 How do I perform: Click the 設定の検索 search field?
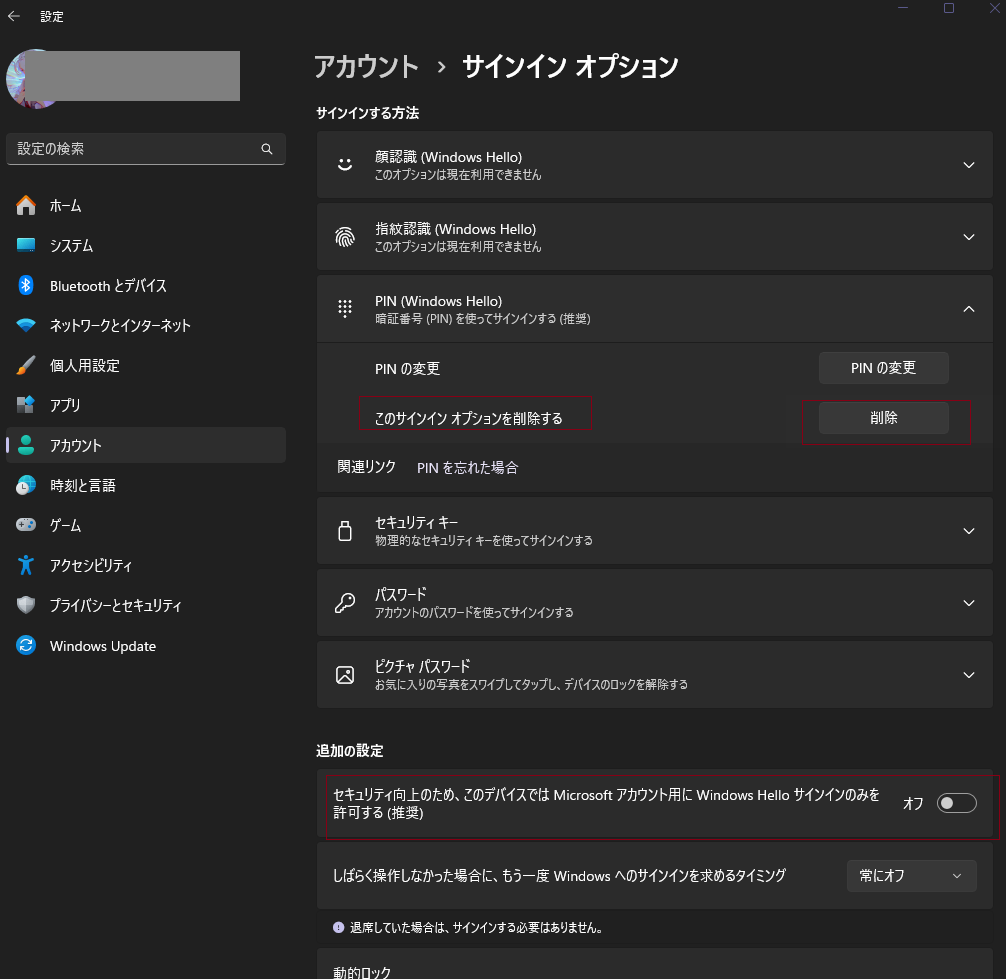click(x=146, y=149)
